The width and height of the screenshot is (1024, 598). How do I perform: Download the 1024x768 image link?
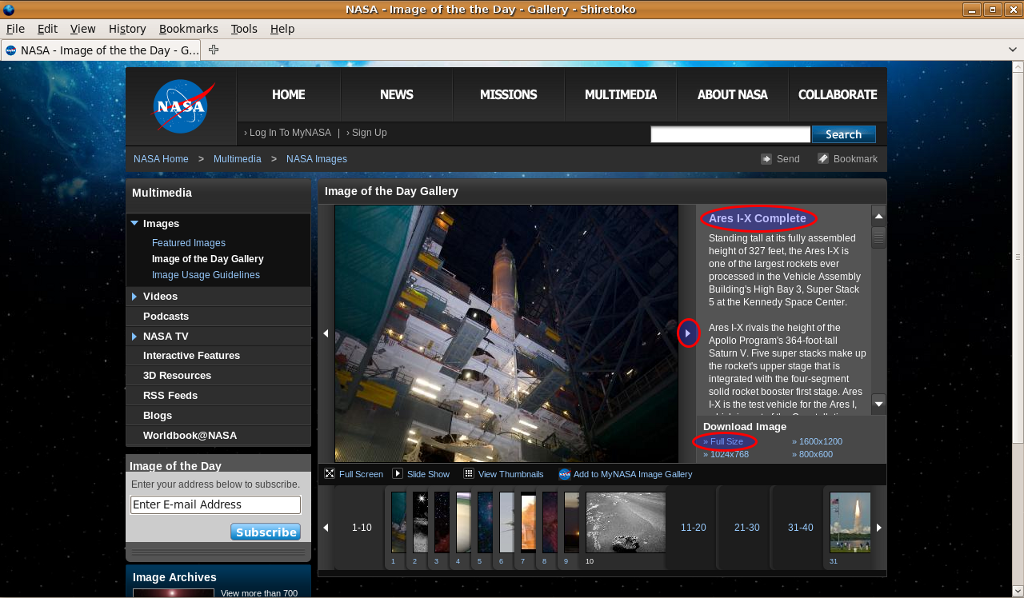(x=726, y=454)
